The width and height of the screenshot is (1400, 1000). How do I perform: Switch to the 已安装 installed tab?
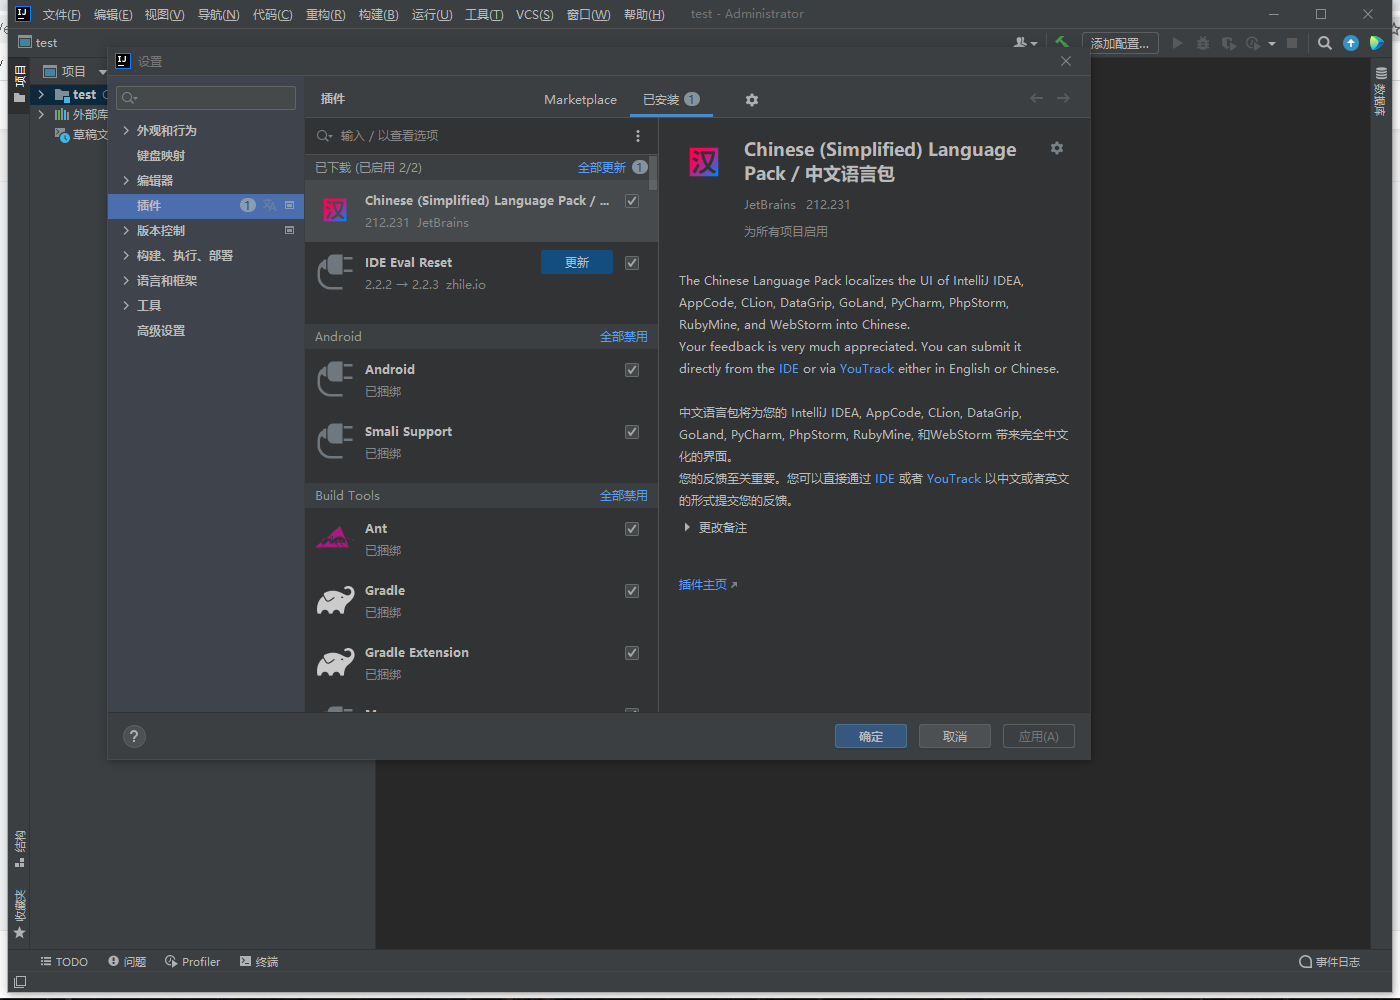[671, 100]
